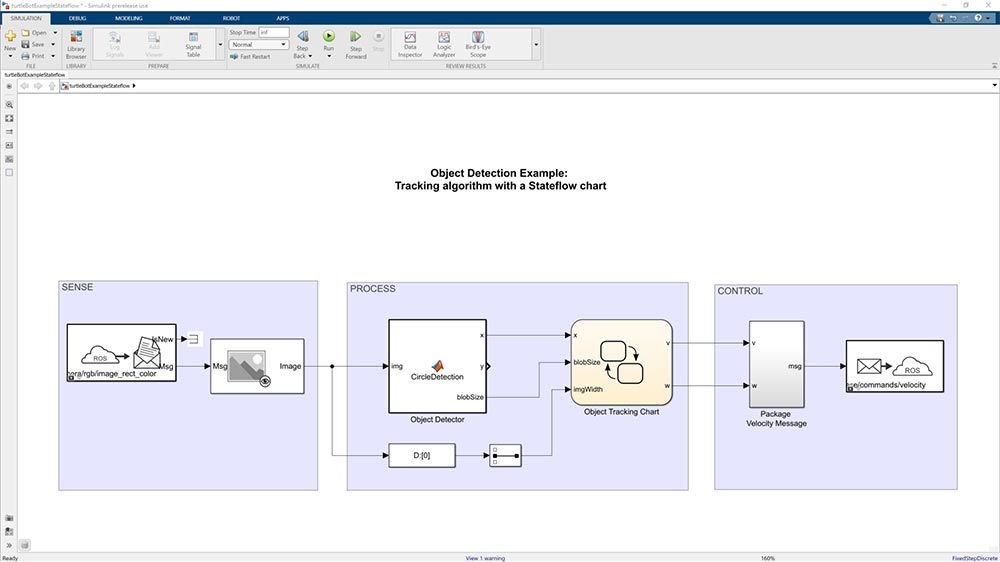1000x562 pixels.
Task: Click the New model icon
Action: [x=10, y=38]
